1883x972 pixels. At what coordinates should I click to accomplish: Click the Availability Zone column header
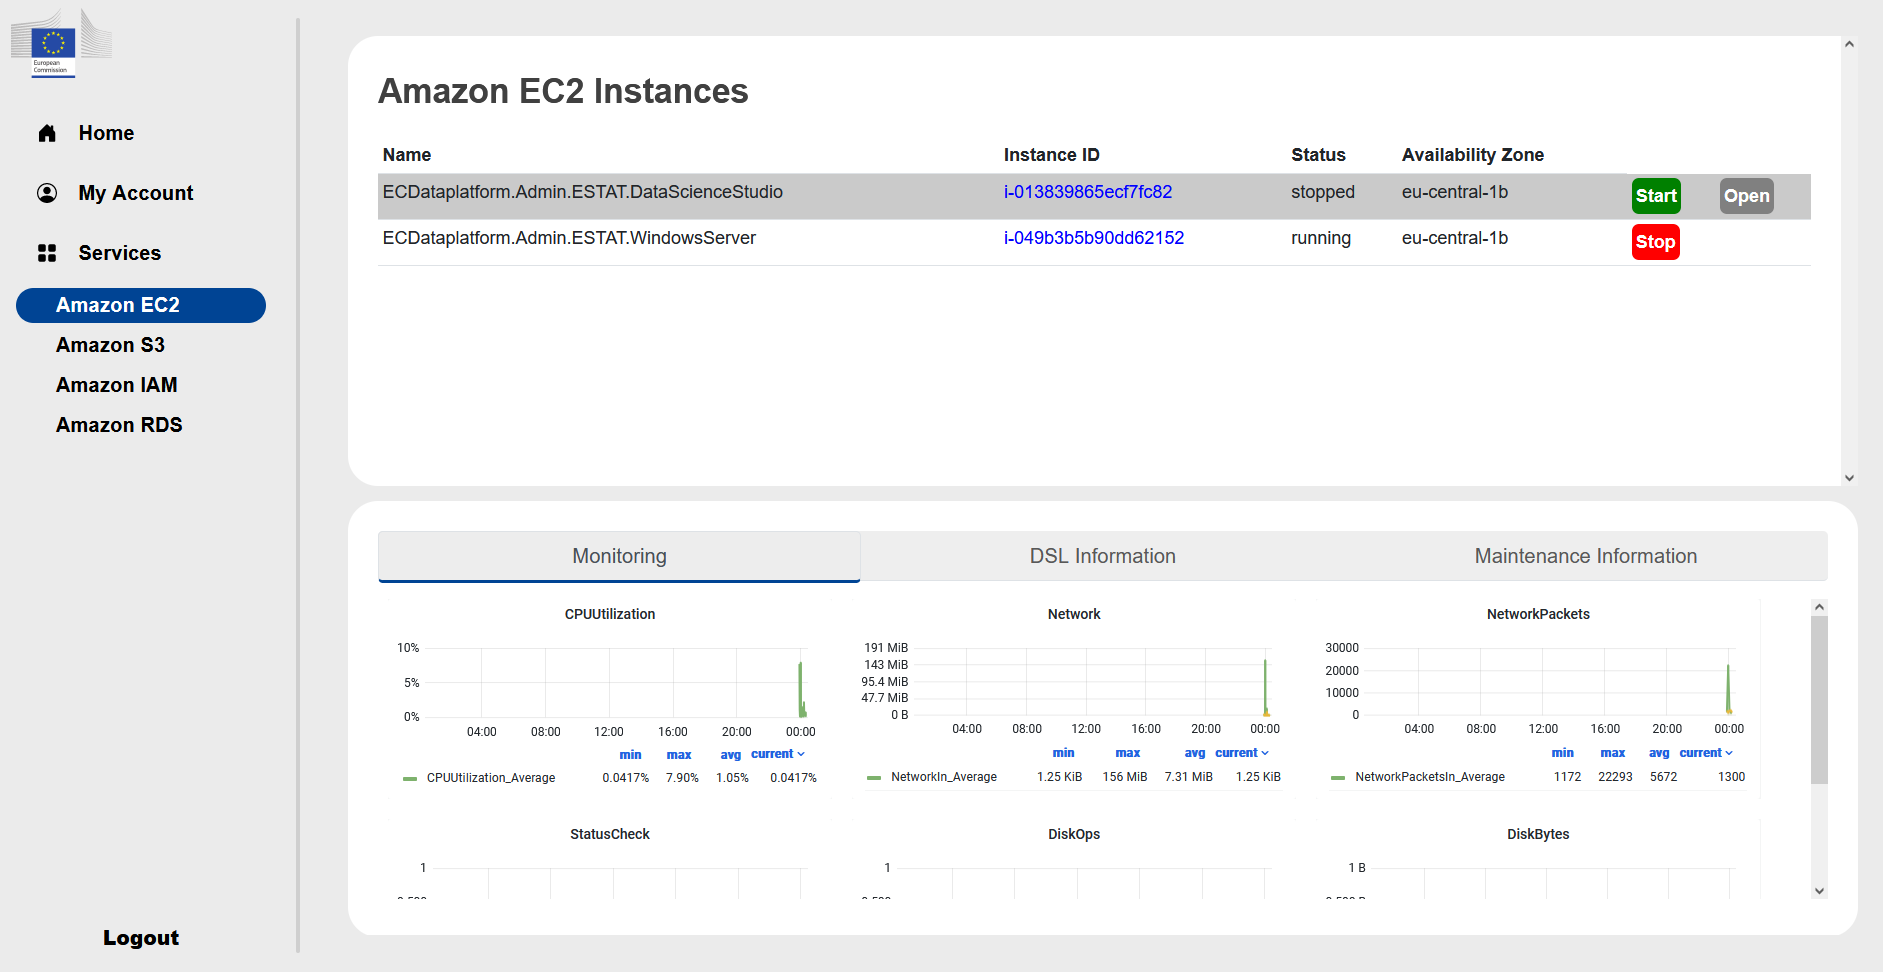1473,155
